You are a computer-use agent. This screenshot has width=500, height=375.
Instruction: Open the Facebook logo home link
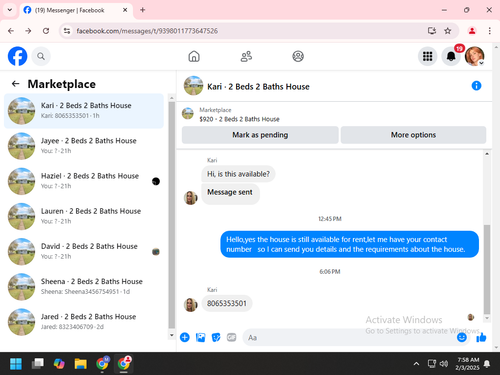click(x=17, y=56)
